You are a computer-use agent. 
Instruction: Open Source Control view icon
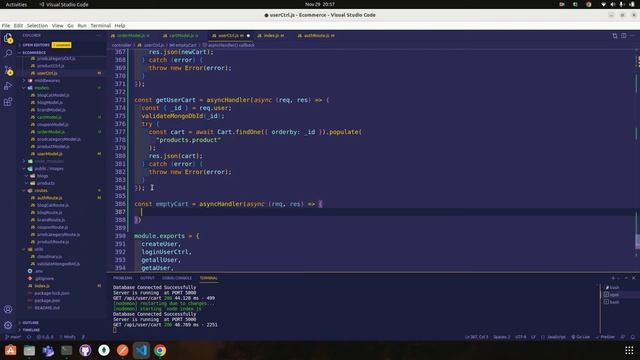coord(8,70)
